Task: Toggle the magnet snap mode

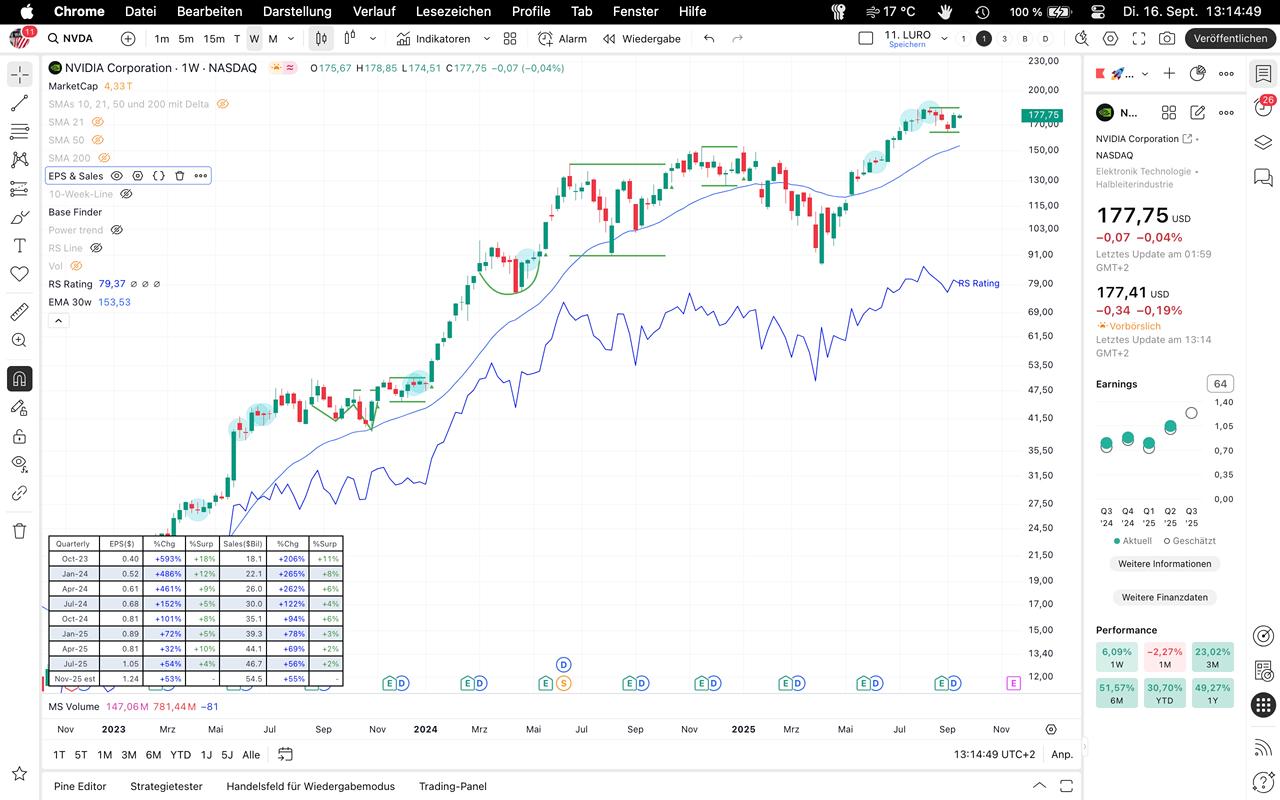Action: pos(19,379)
